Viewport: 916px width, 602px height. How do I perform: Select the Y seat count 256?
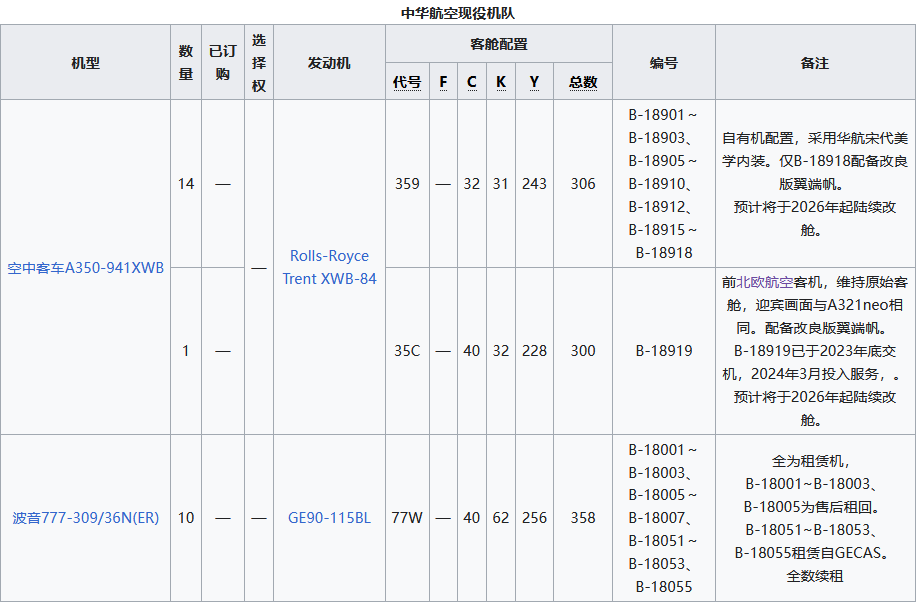(535, 518)
